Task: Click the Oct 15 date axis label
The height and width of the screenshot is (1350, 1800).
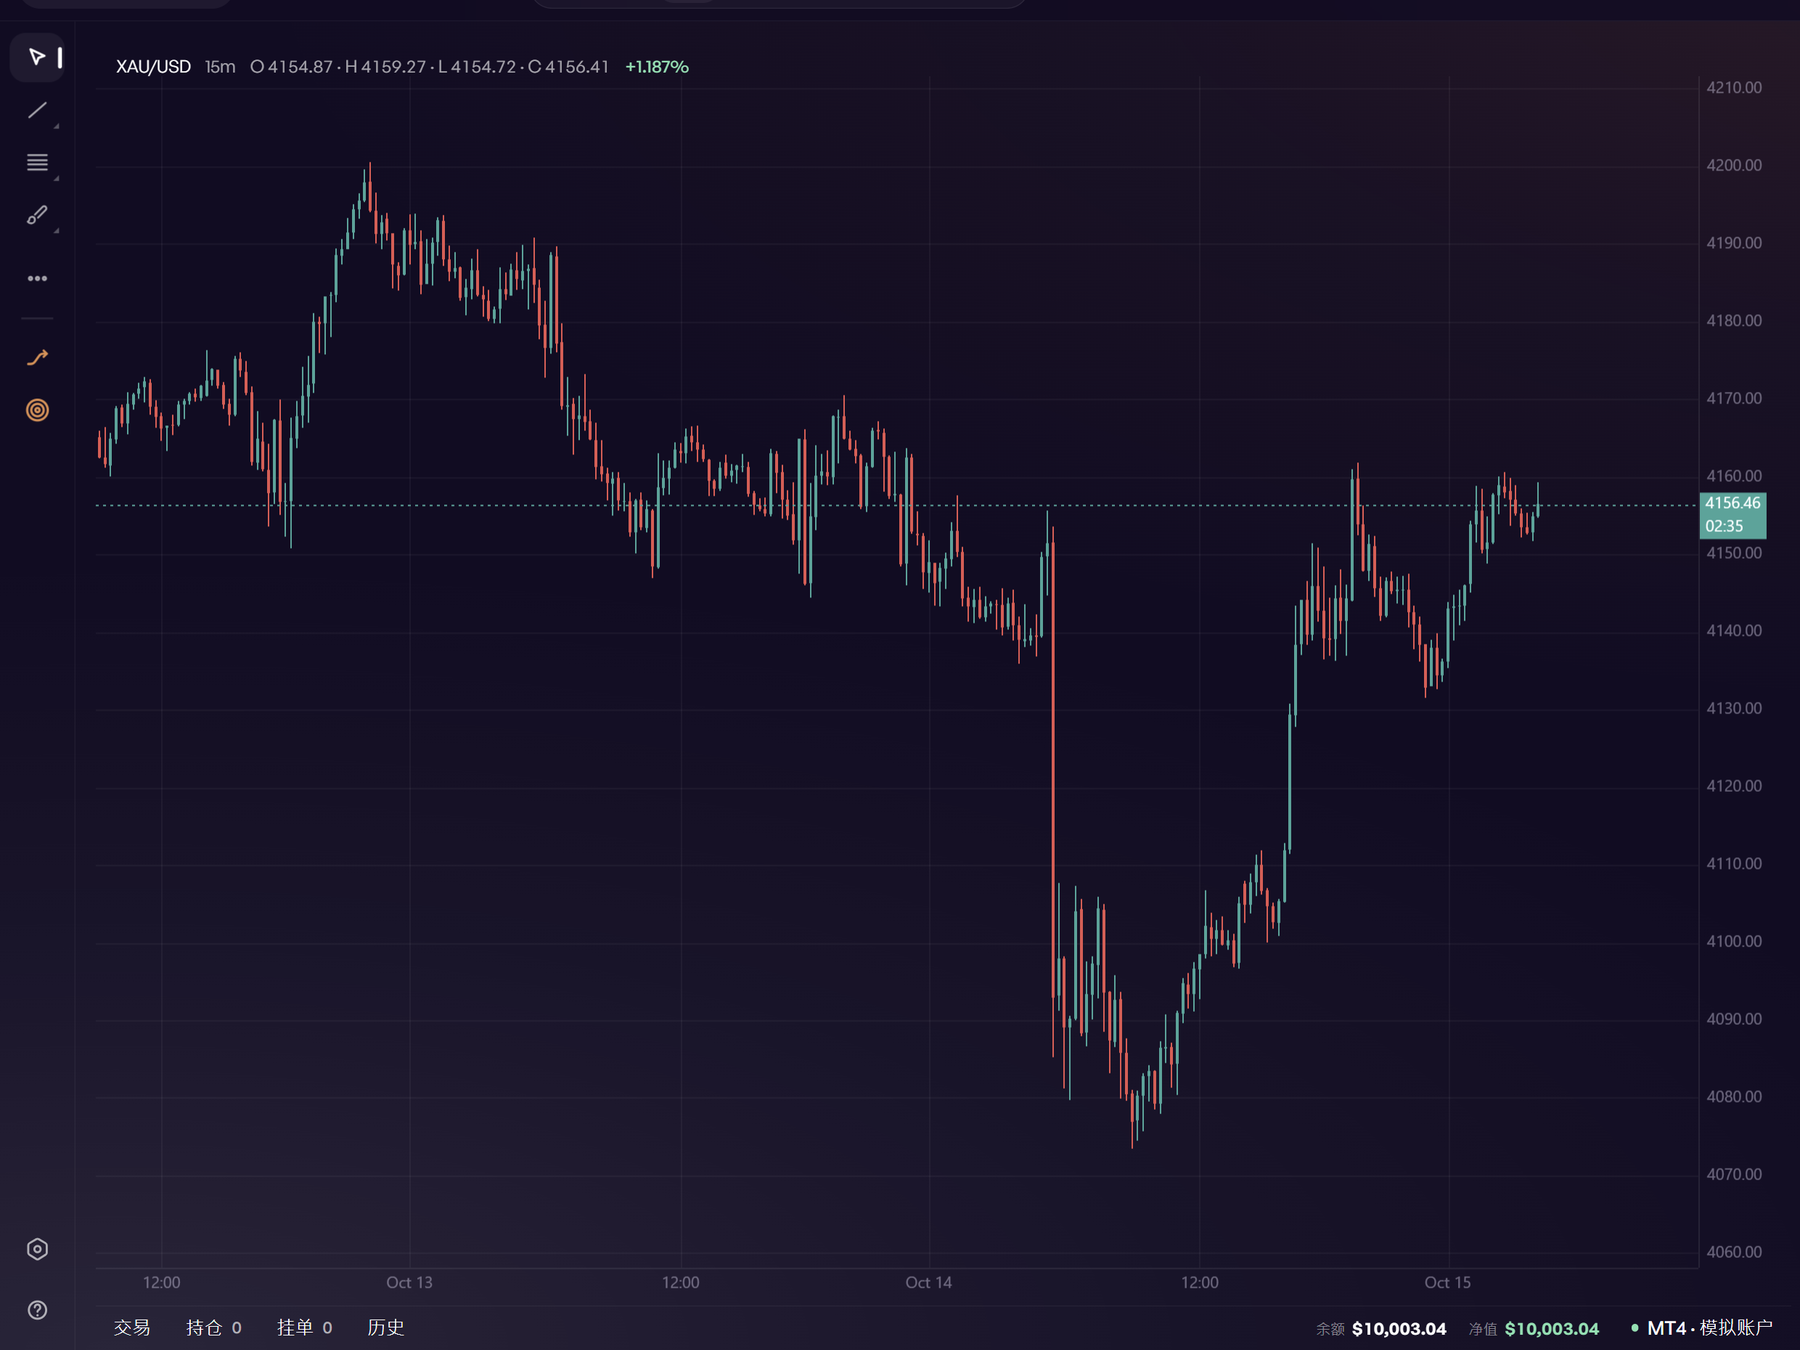Action: [1448, 1282]
